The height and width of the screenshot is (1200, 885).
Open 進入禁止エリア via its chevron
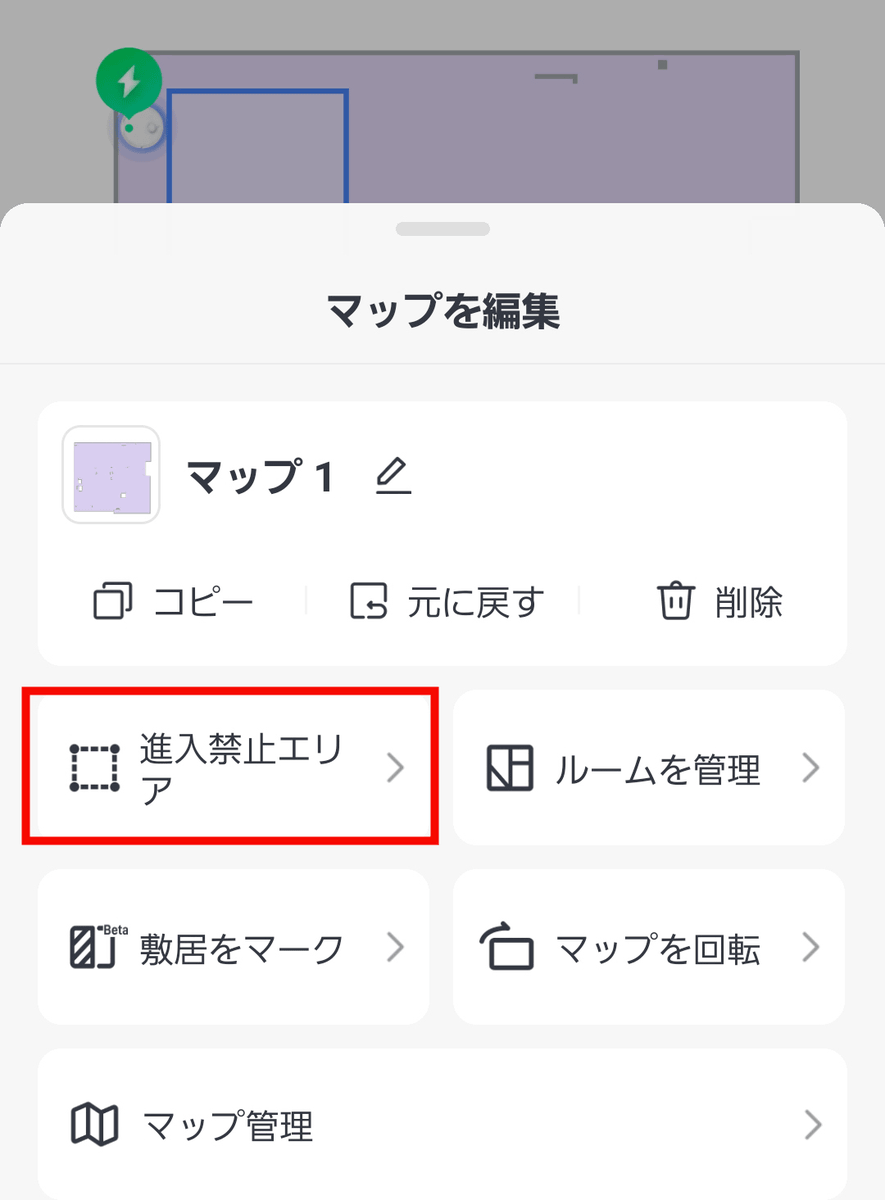(x=396, y=768)
